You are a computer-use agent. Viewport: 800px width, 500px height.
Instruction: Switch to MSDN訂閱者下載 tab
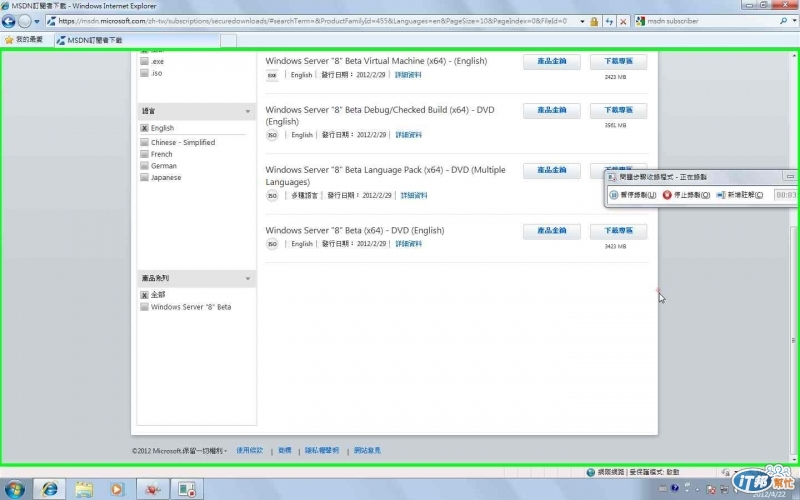(137, 40)
